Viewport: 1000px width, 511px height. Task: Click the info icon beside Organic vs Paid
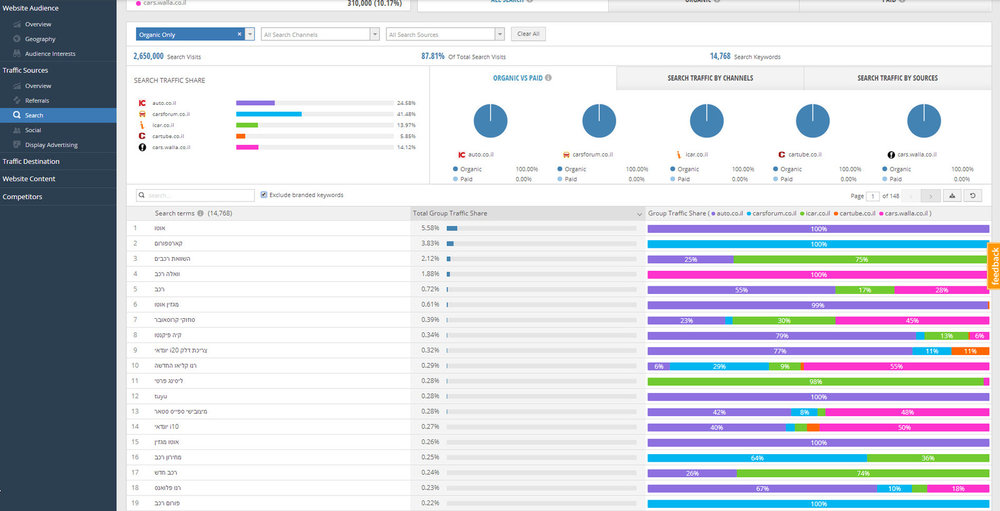pyautogui.click(x=548, y=78)
